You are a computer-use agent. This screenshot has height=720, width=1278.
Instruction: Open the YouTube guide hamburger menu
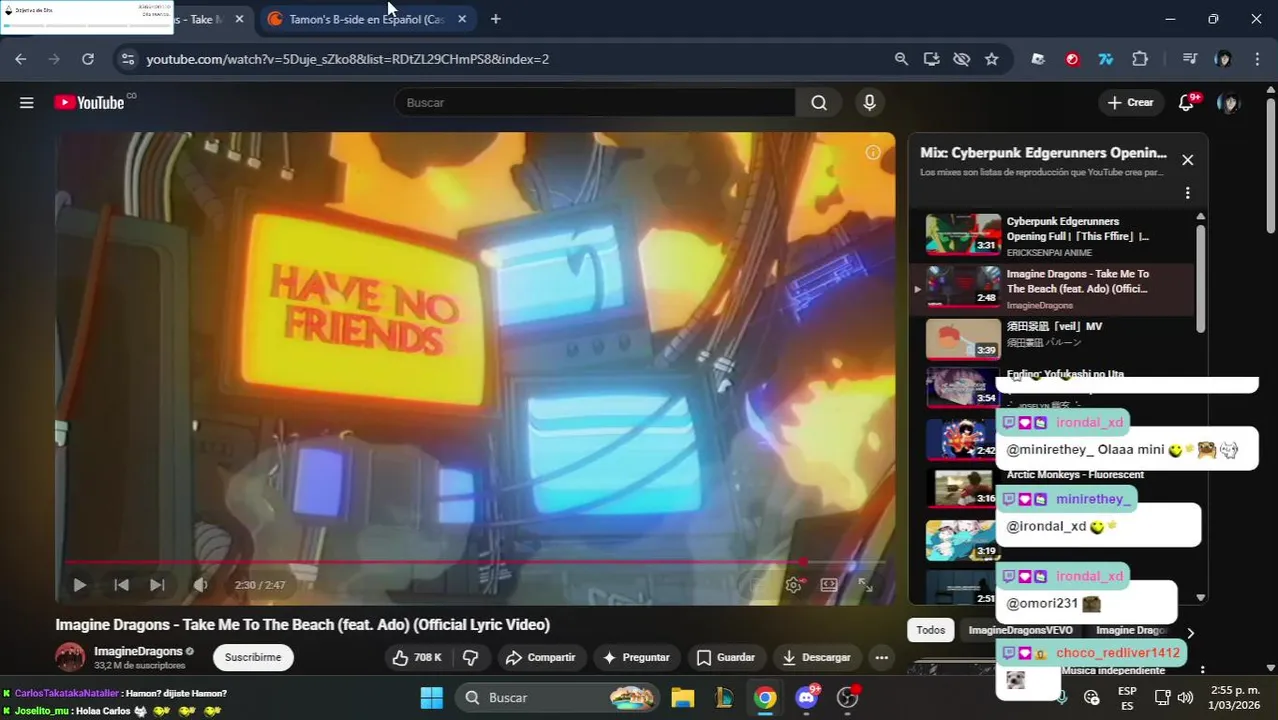pyautogui.click(x=27, y=102)
